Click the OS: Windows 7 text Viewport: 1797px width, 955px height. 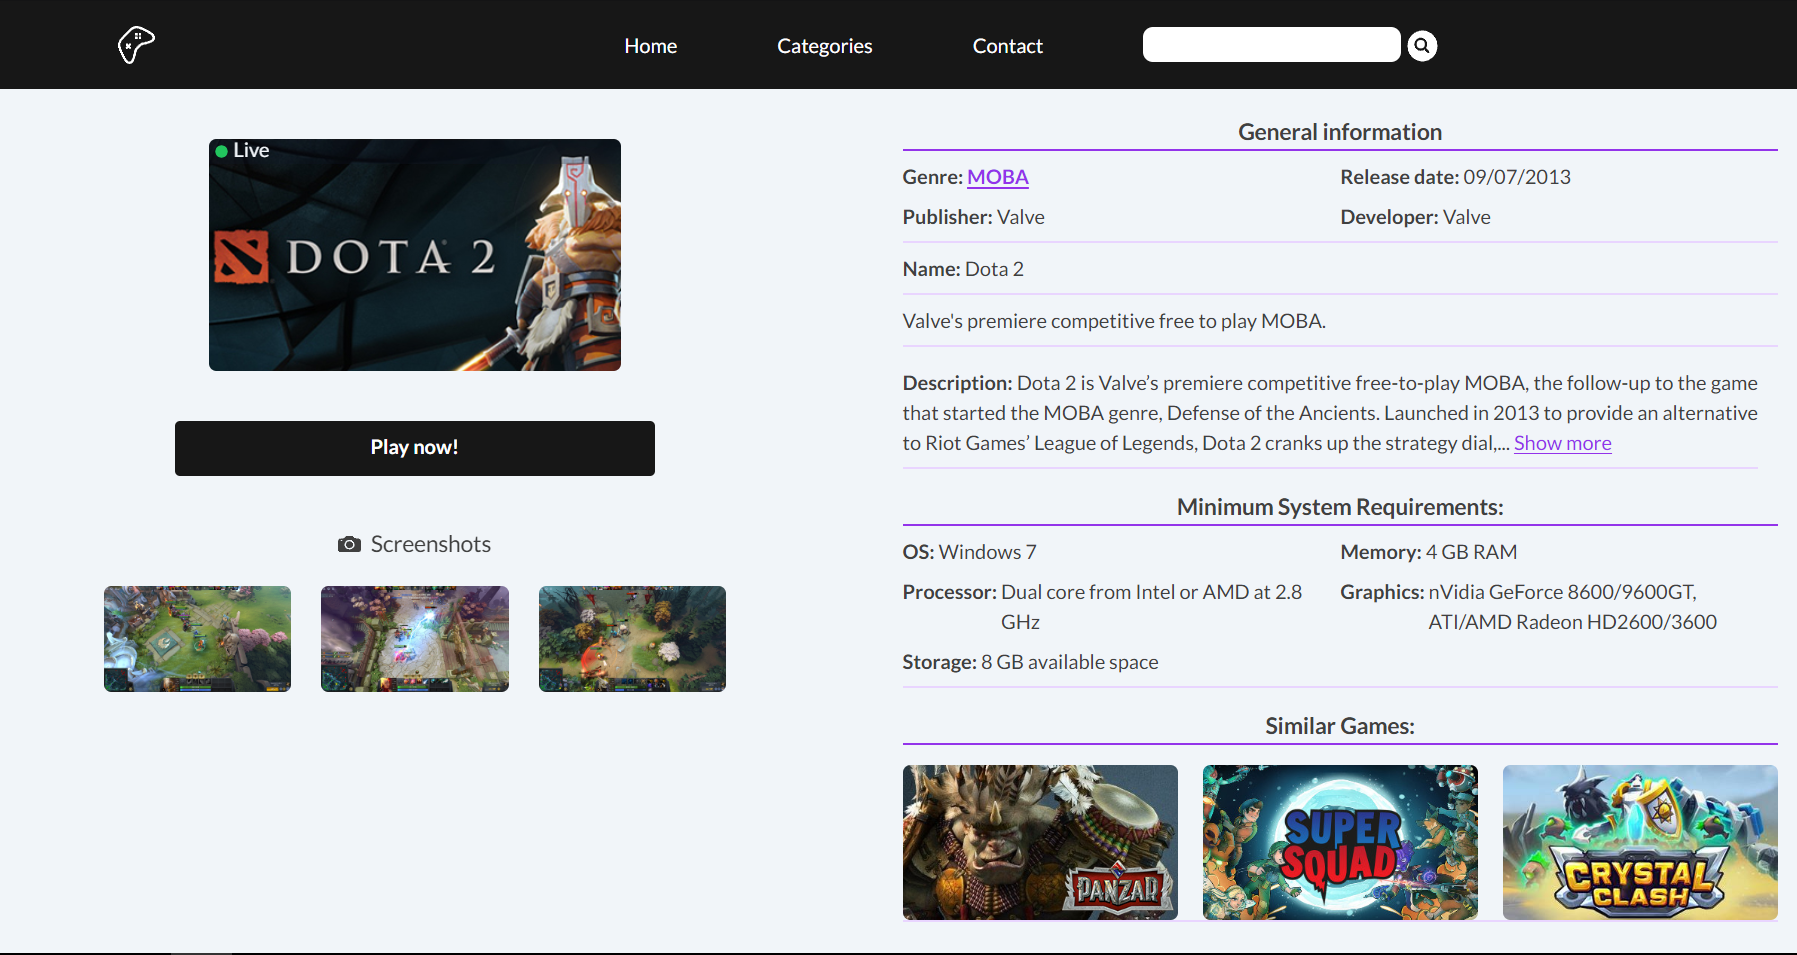pyautogui.click(x=970, y=552)
